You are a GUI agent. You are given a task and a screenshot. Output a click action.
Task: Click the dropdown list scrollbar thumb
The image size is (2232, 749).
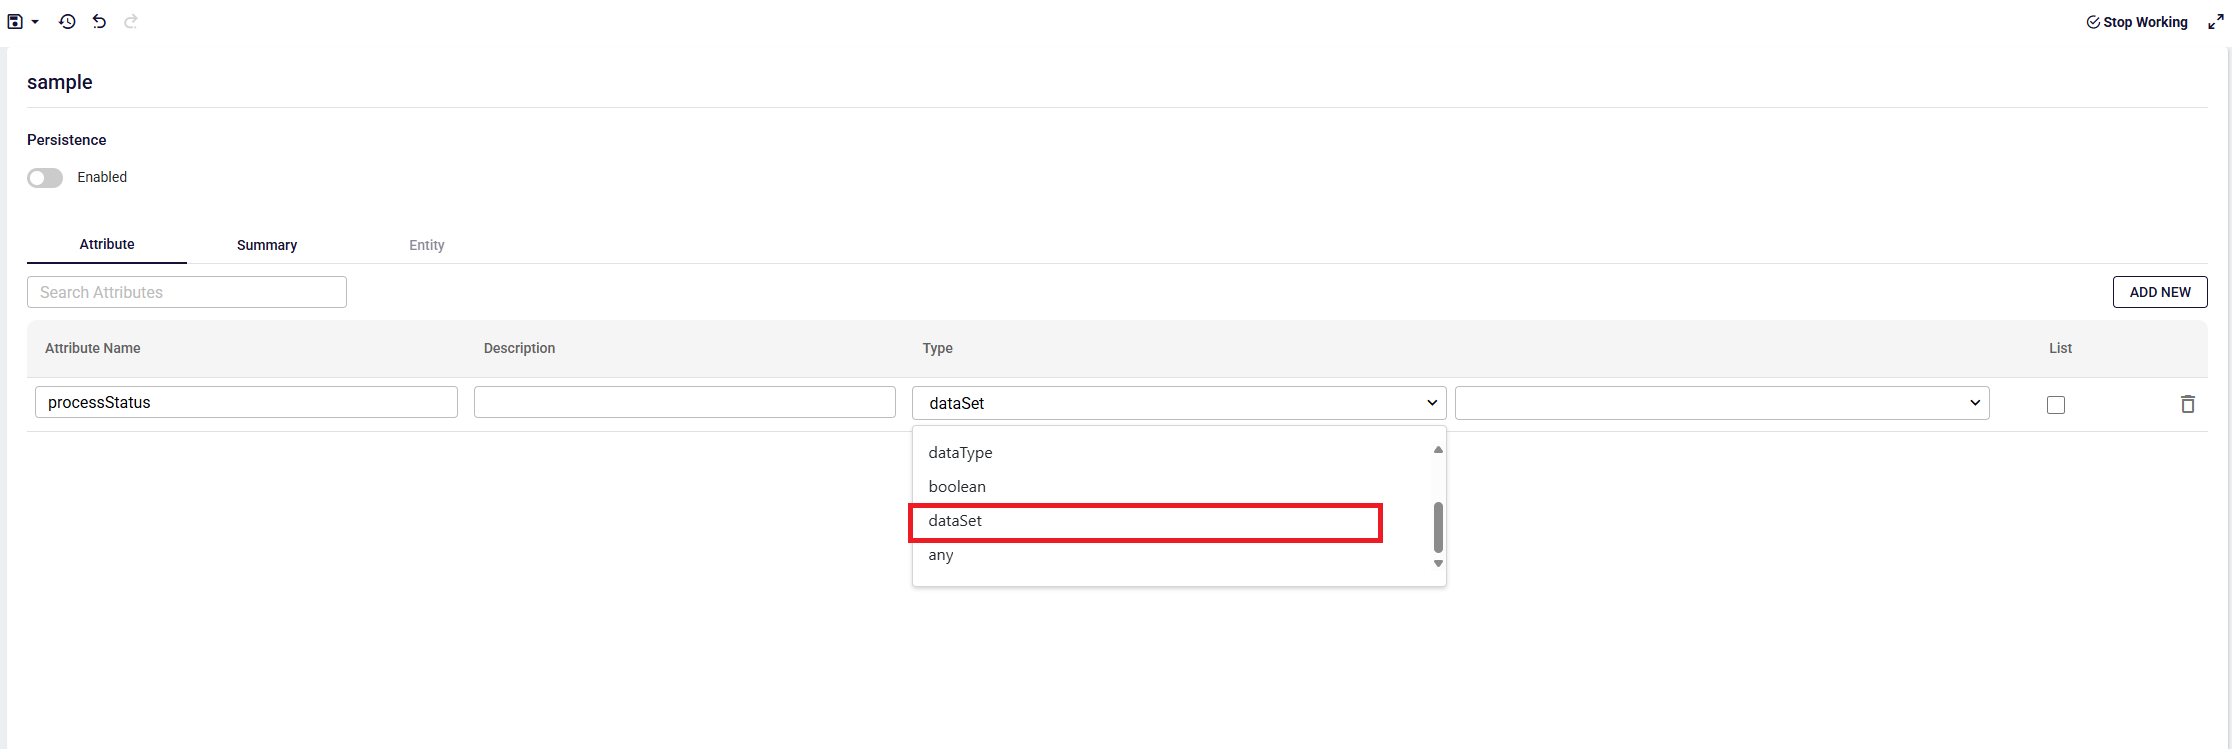pos(1438,527)
